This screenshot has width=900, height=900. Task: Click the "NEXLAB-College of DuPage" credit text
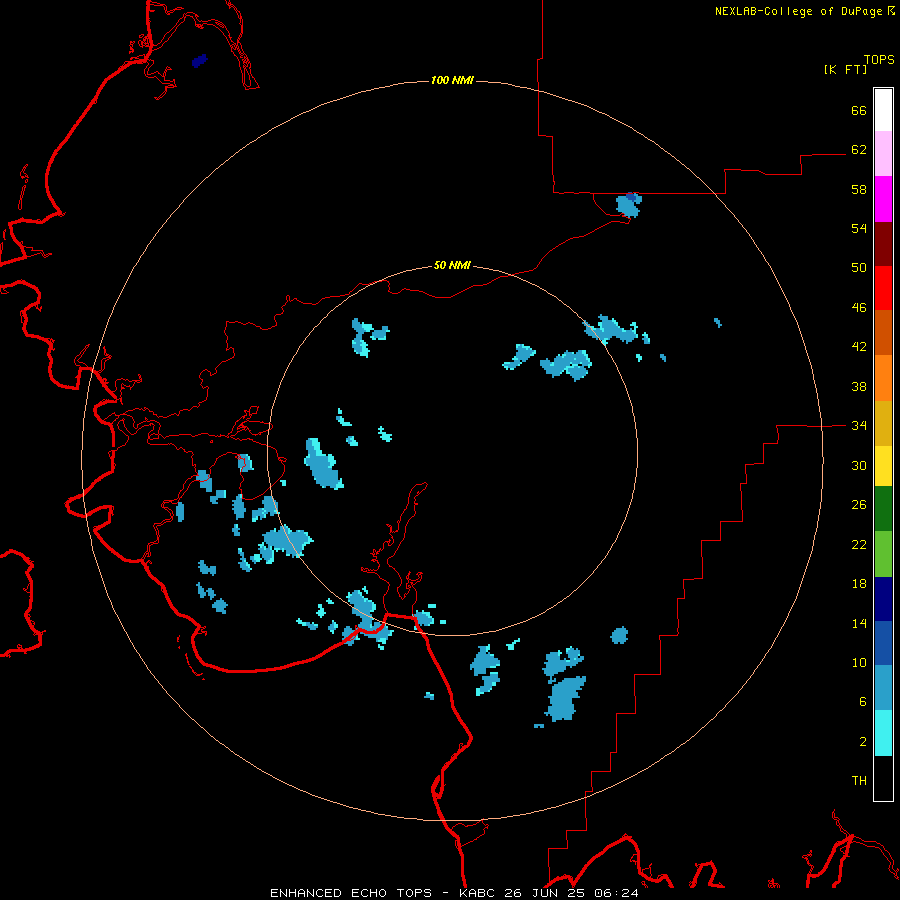[x=798, y=11]
